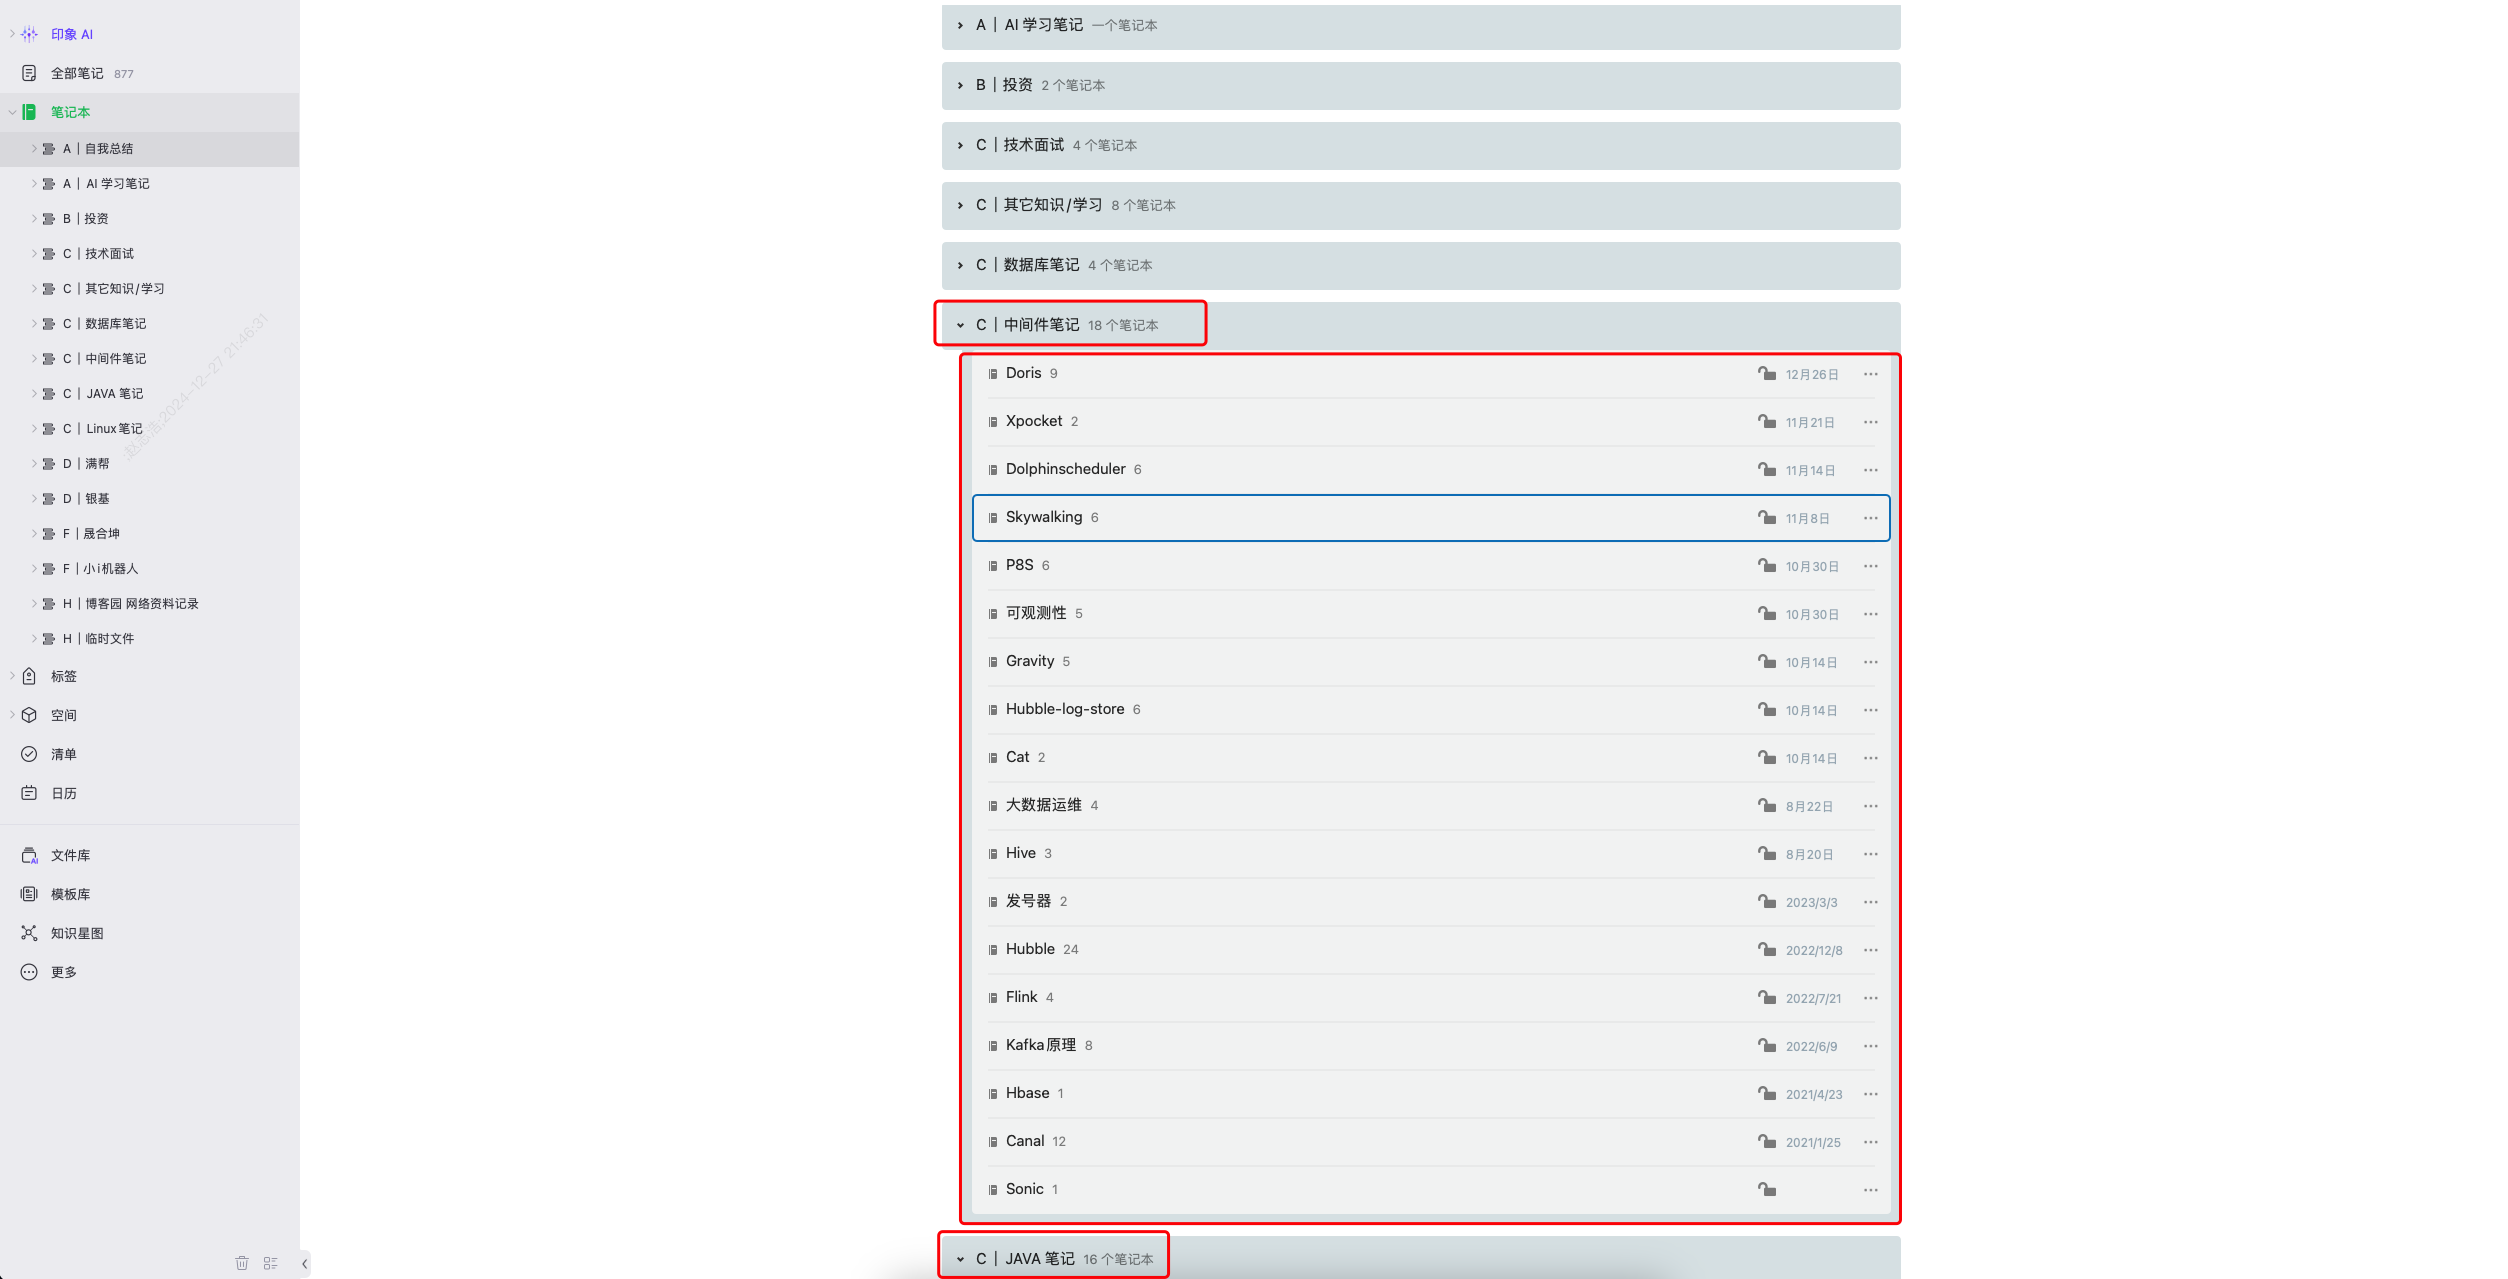This screenshot has width=2508, height=1279.
Task: Open the 日历 calendar view
Action: point(63,793)
